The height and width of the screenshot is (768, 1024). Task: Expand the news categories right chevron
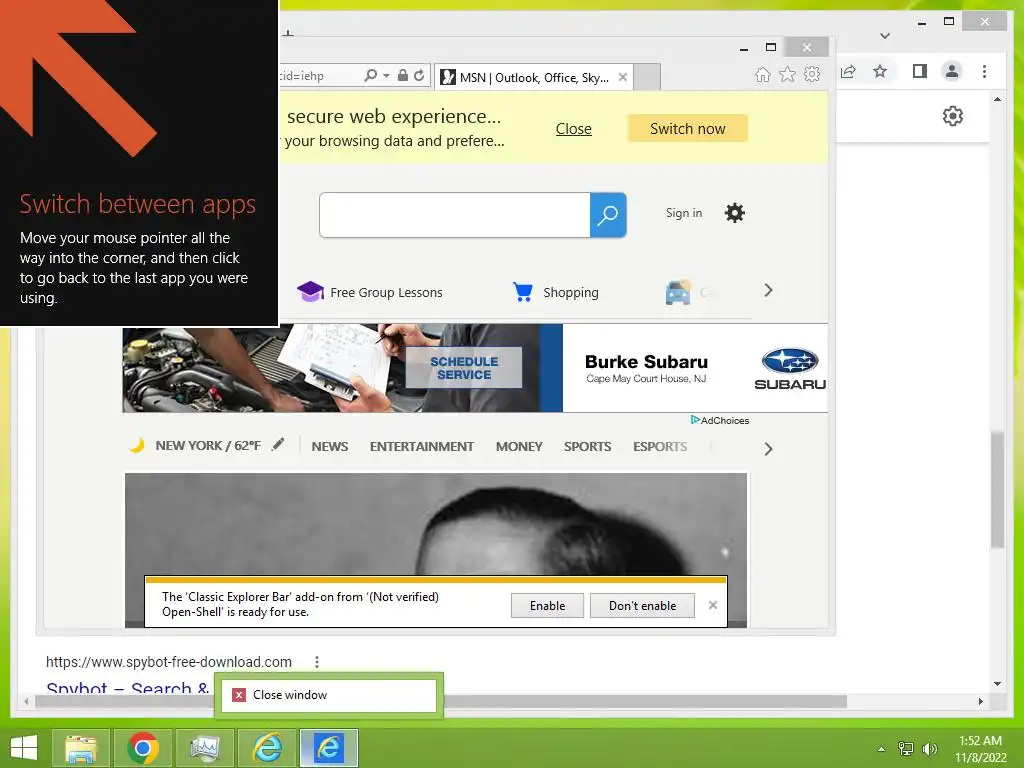point(769,449)
